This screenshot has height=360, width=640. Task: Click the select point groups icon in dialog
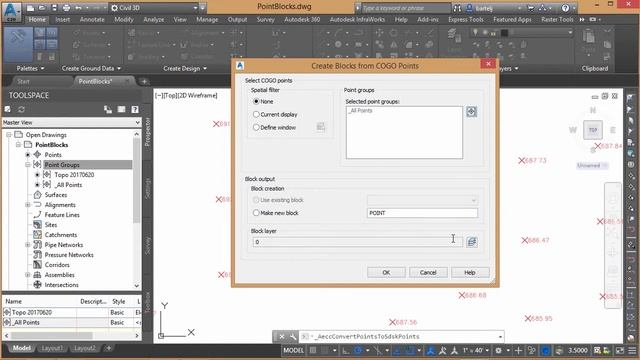pyautogui.click(x=471, y=111)
